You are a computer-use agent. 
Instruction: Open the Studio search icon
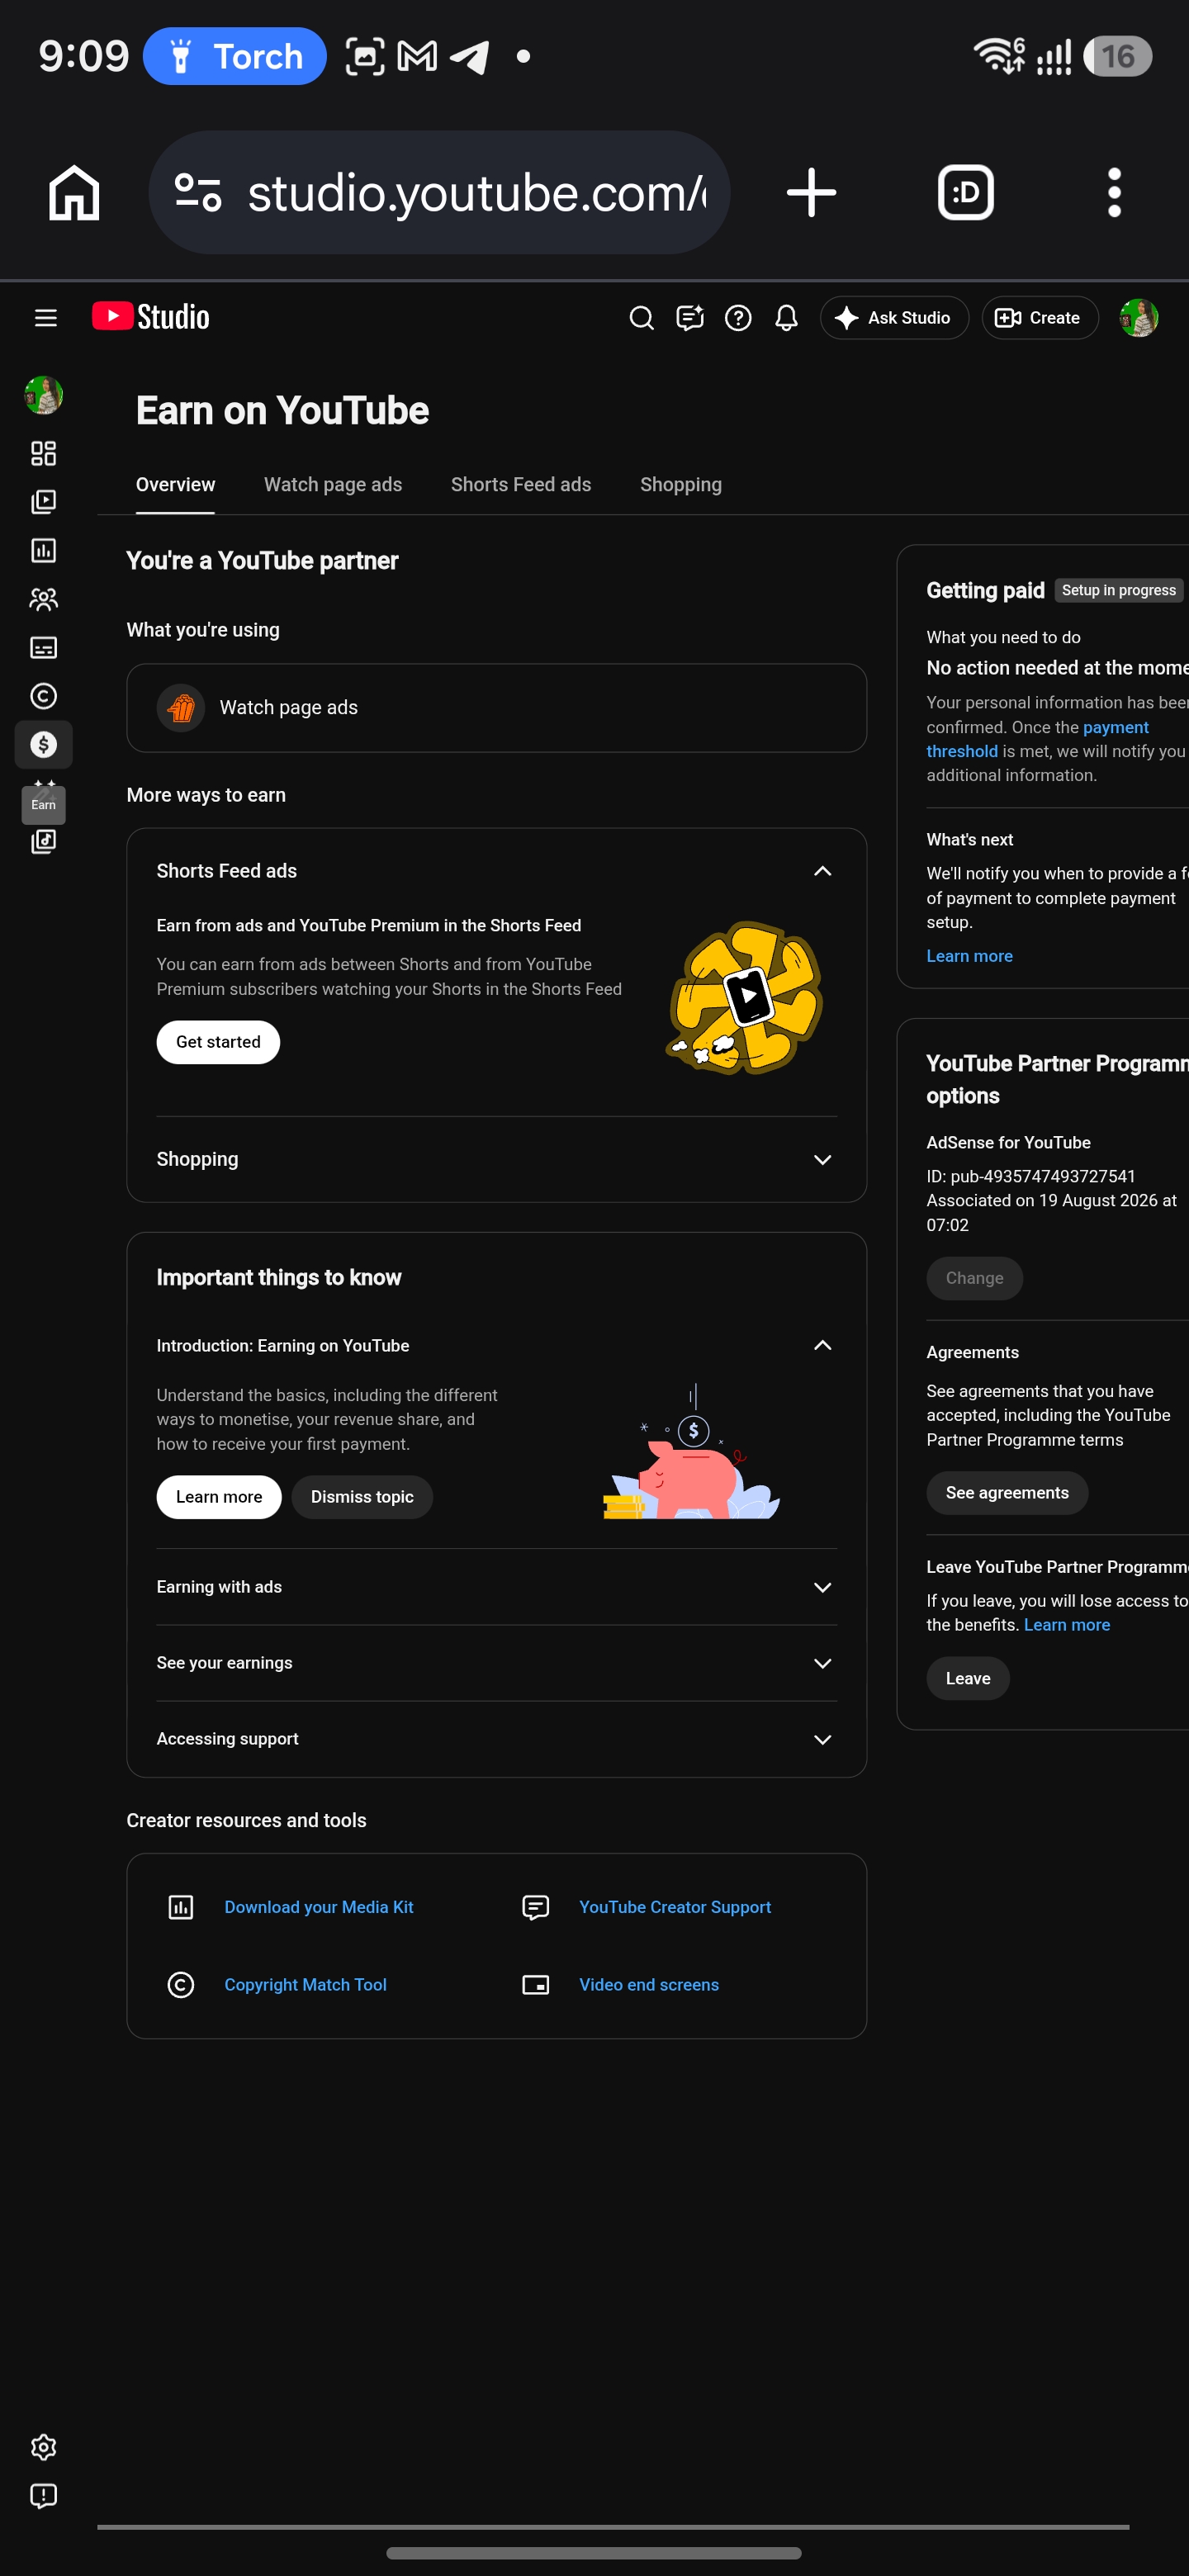[641, 318]
